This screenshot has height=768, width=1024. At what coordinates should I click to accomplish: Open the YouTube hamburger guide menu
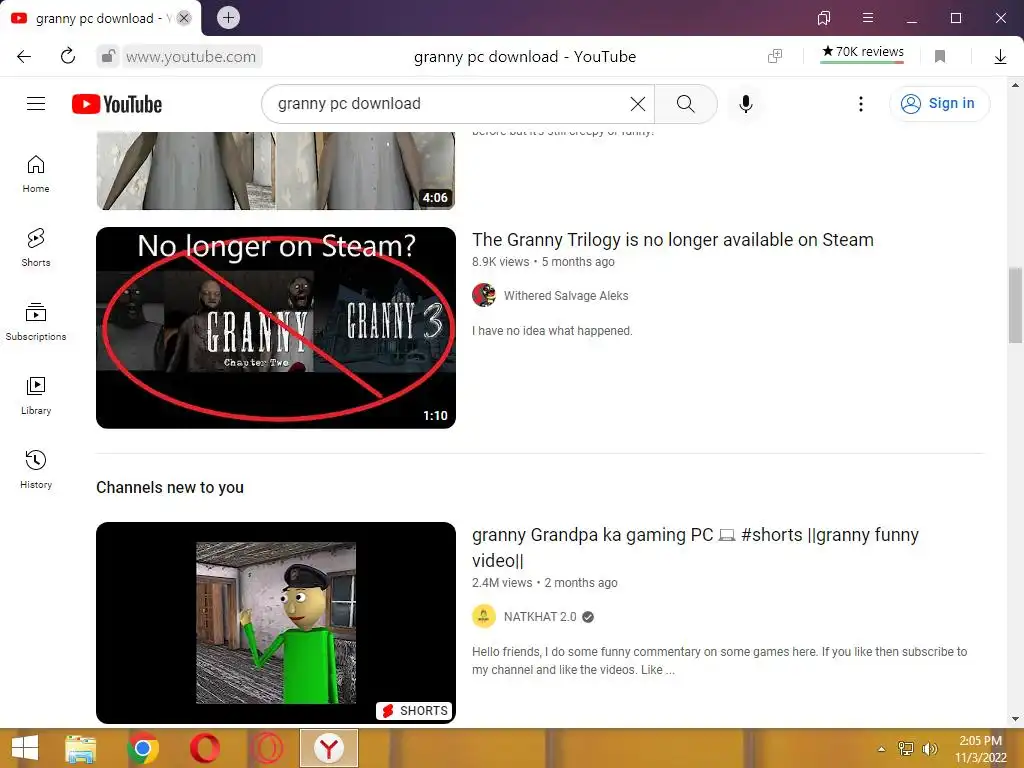tap(36, 104)
